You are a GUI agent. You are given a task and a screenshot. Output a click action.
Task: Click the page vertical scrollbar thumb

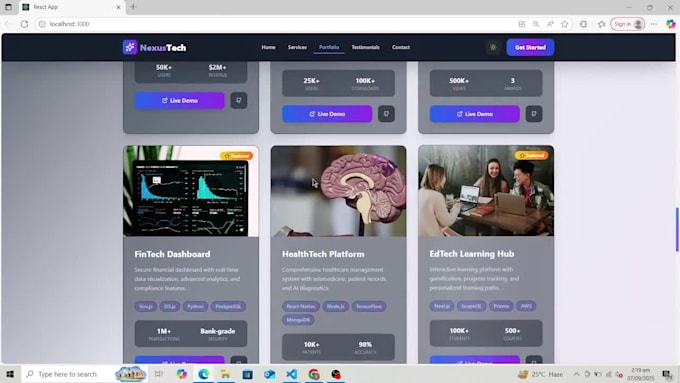point(677,229)
